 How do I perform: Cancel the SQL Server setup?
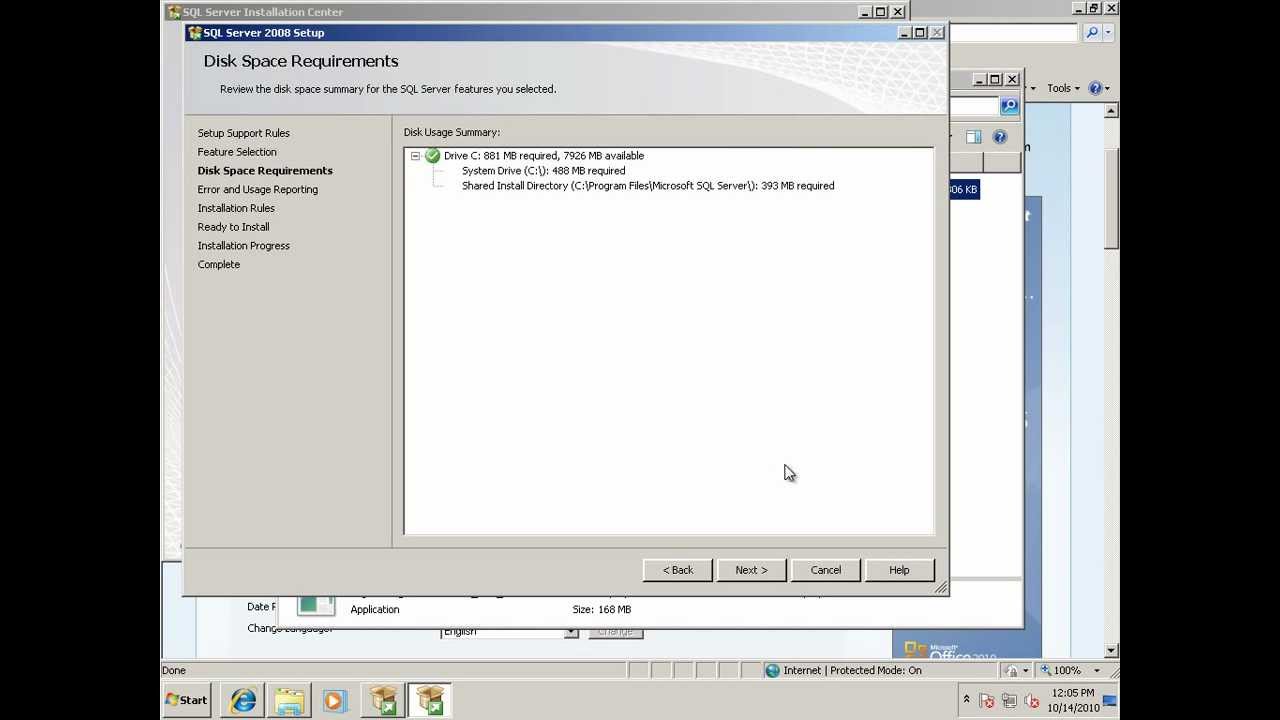(825, 570)
